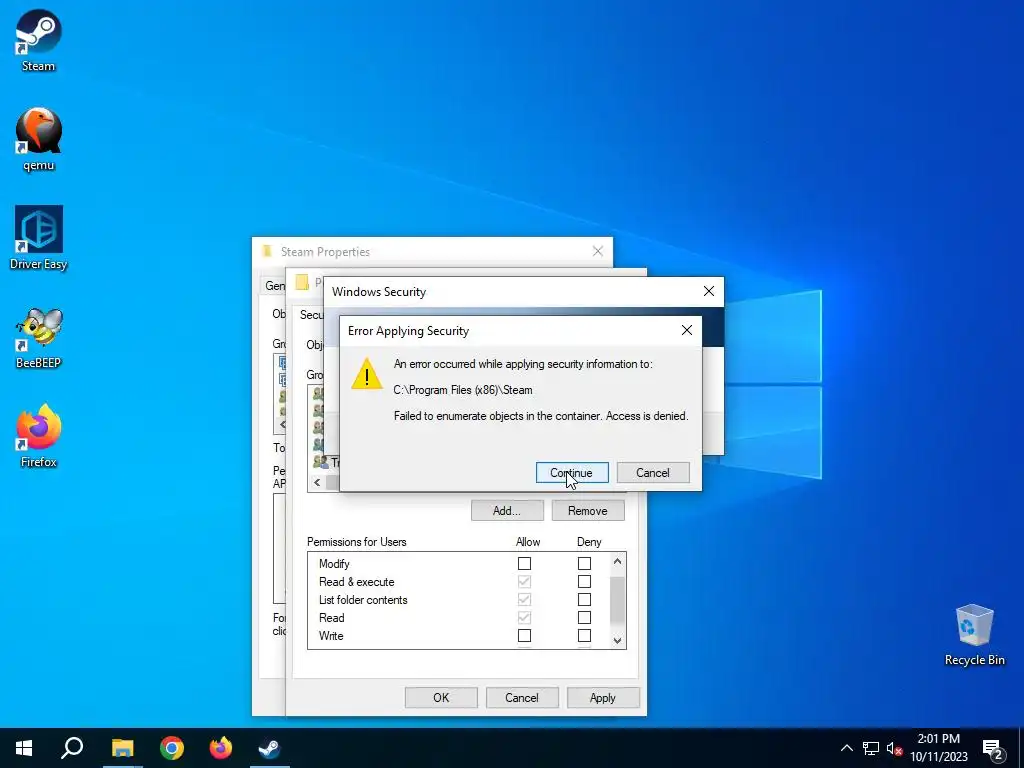Screen dimensions: 1024x768
Task: Toggle Allow for List folder contents
Action: (524, 600)
